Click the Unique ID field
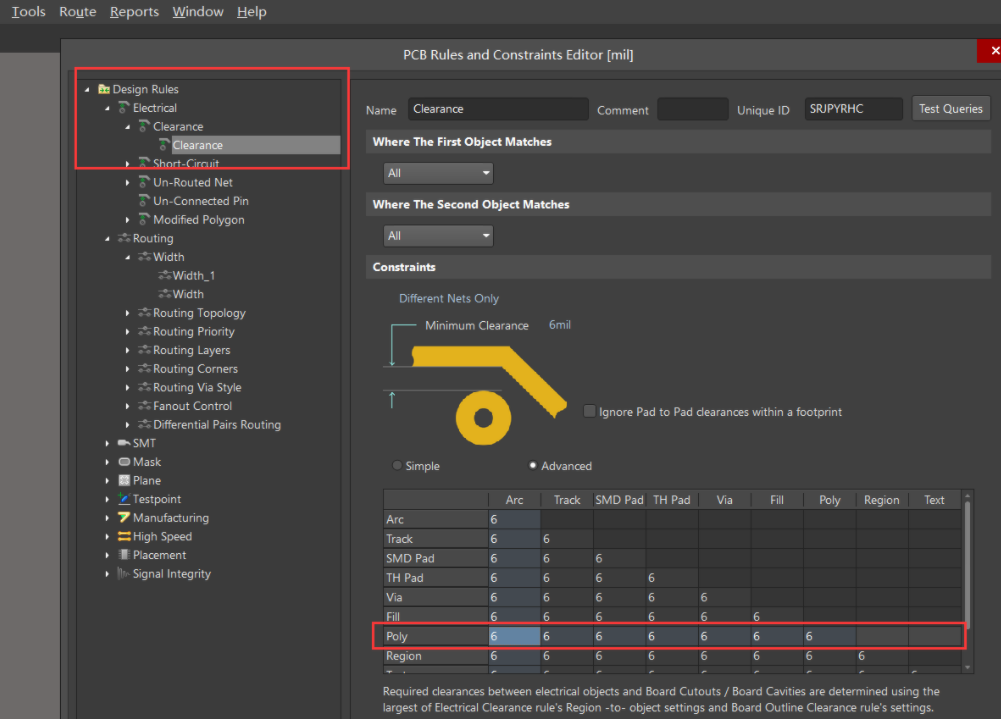This screenshot has height=719, width=1001. [x=854, y=109]
